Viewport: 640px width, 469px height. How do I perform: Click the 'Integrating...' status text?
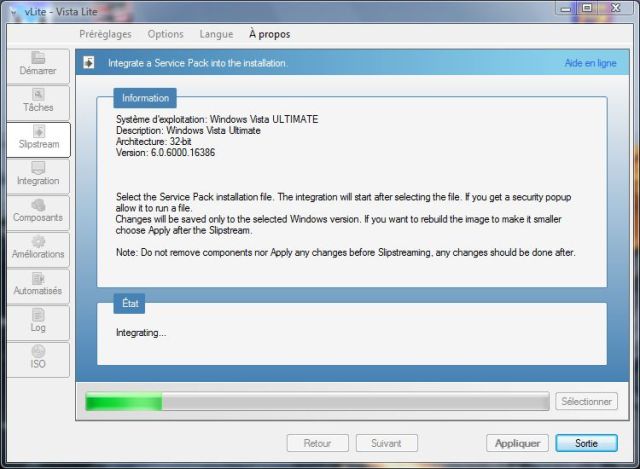pos(141,333)
